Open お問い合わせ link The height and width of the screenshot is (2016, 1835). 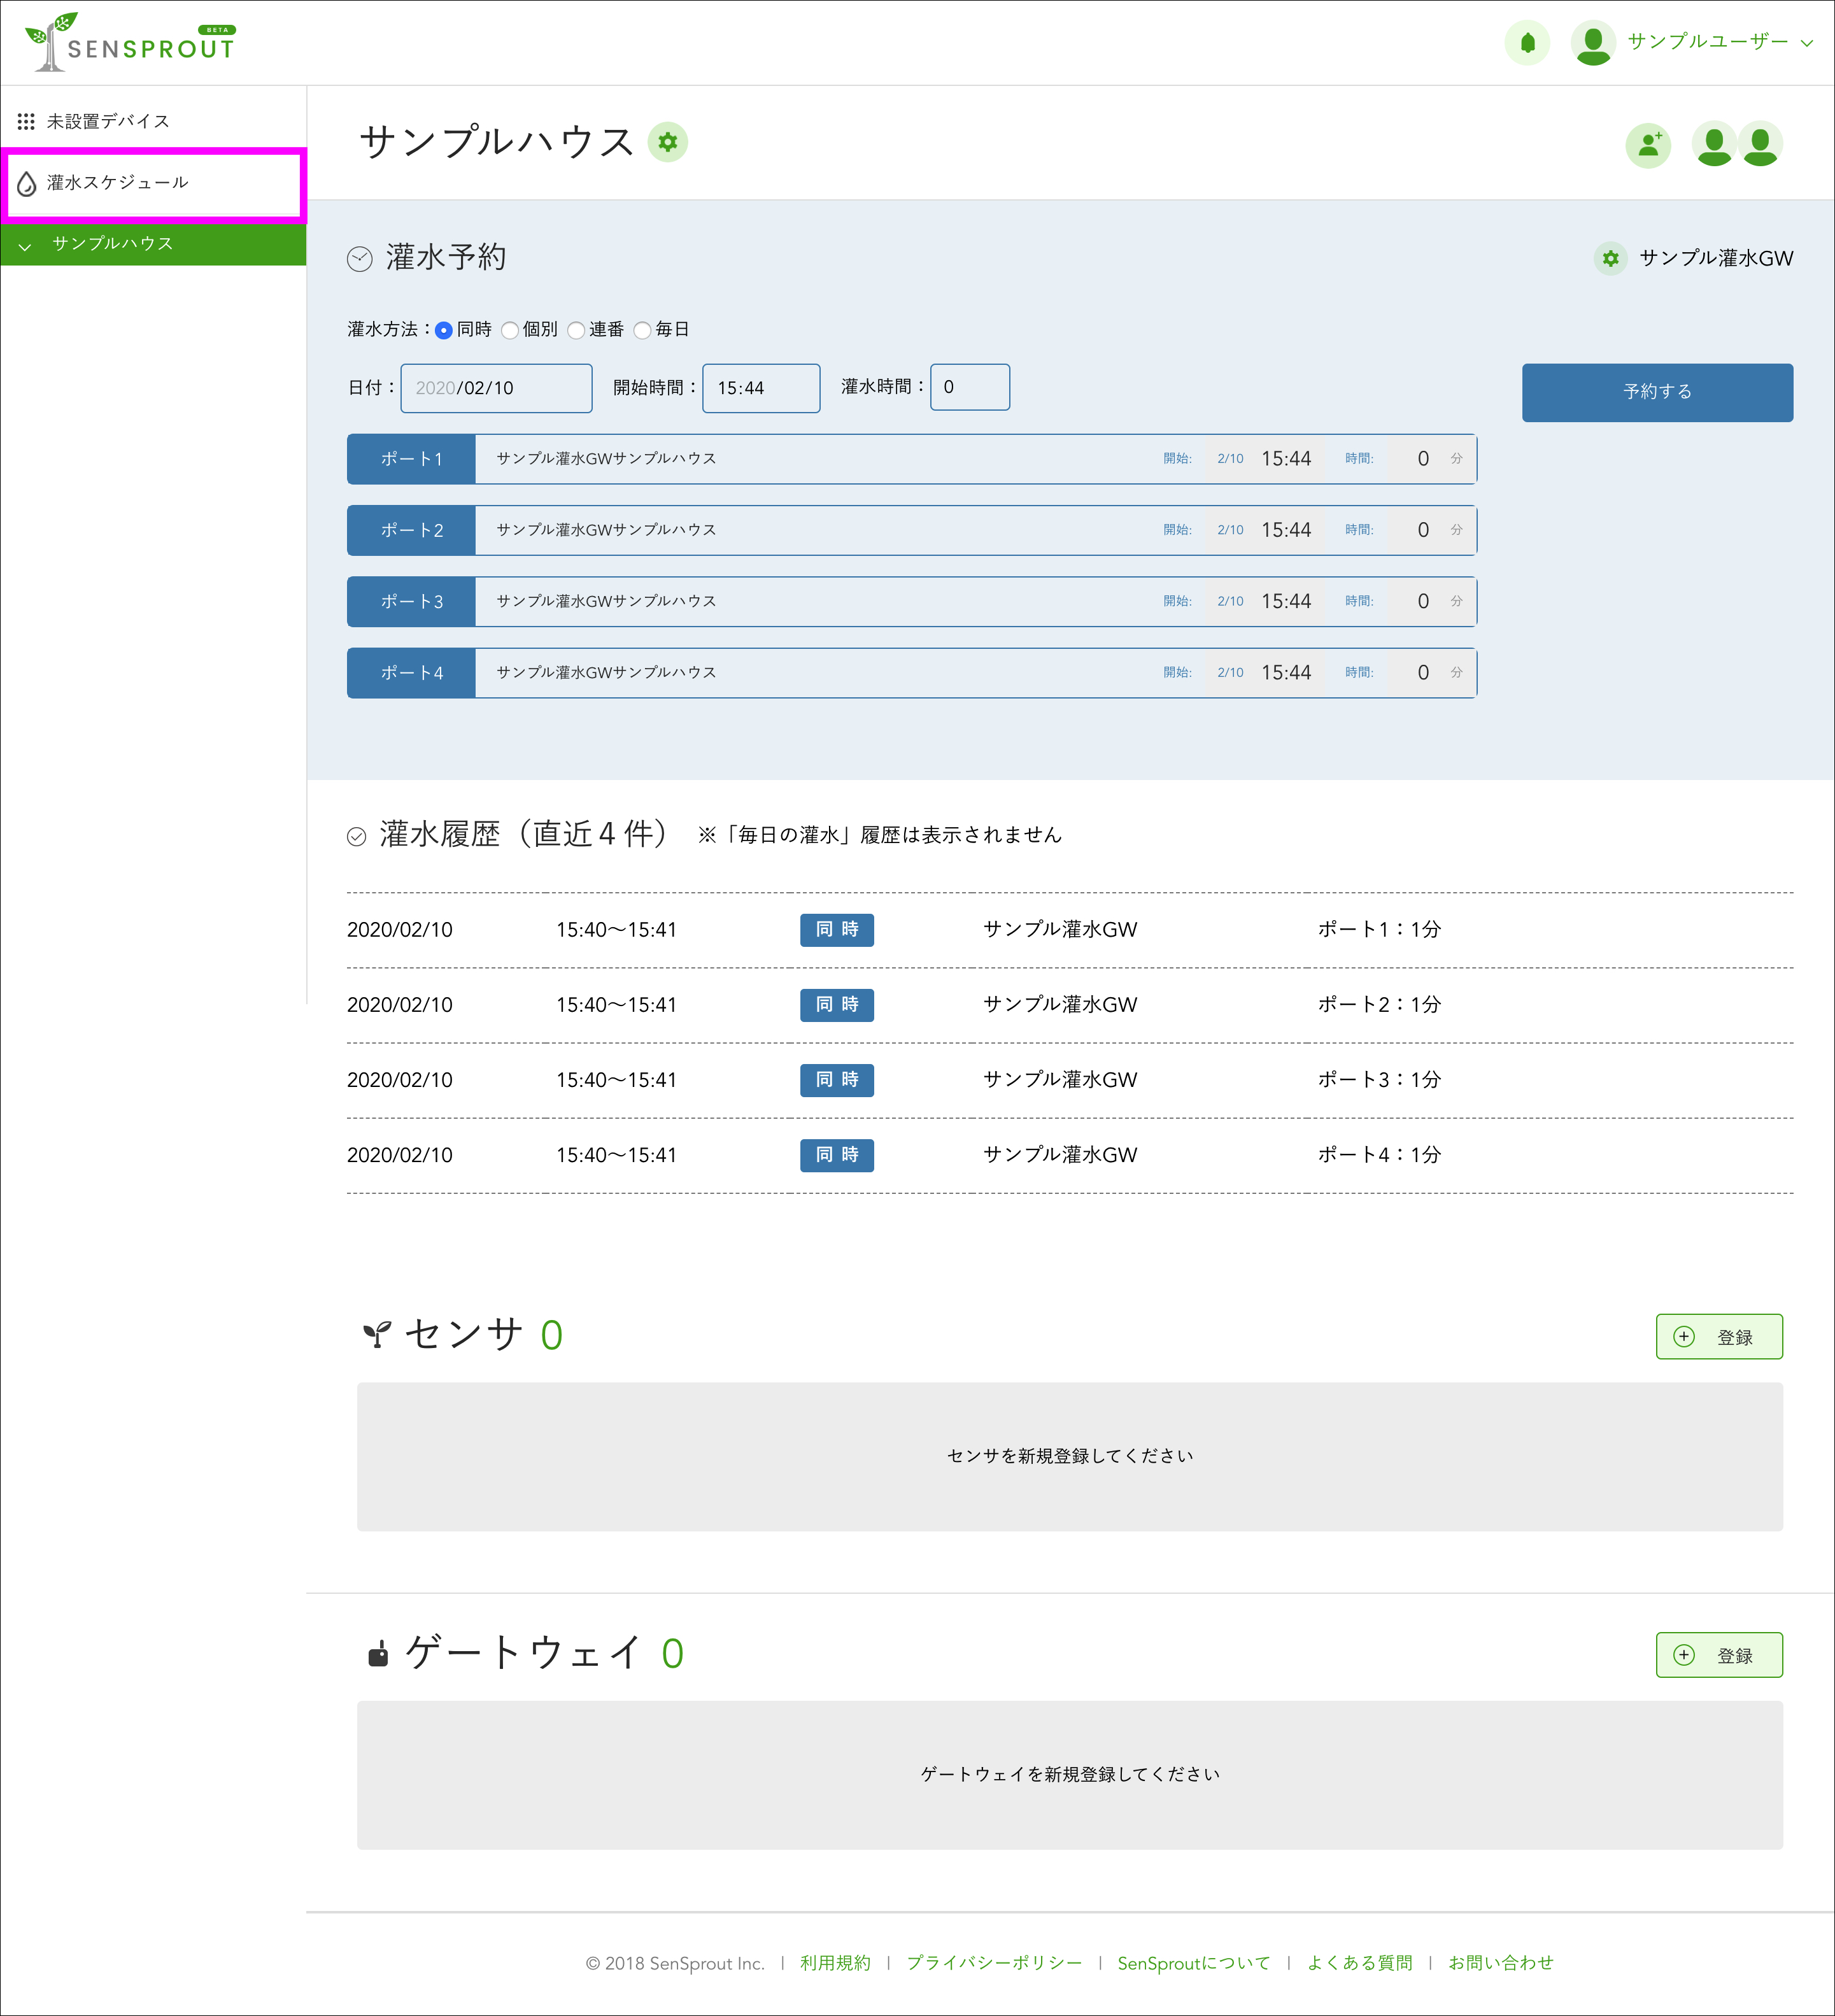tap(1500, 1963)
